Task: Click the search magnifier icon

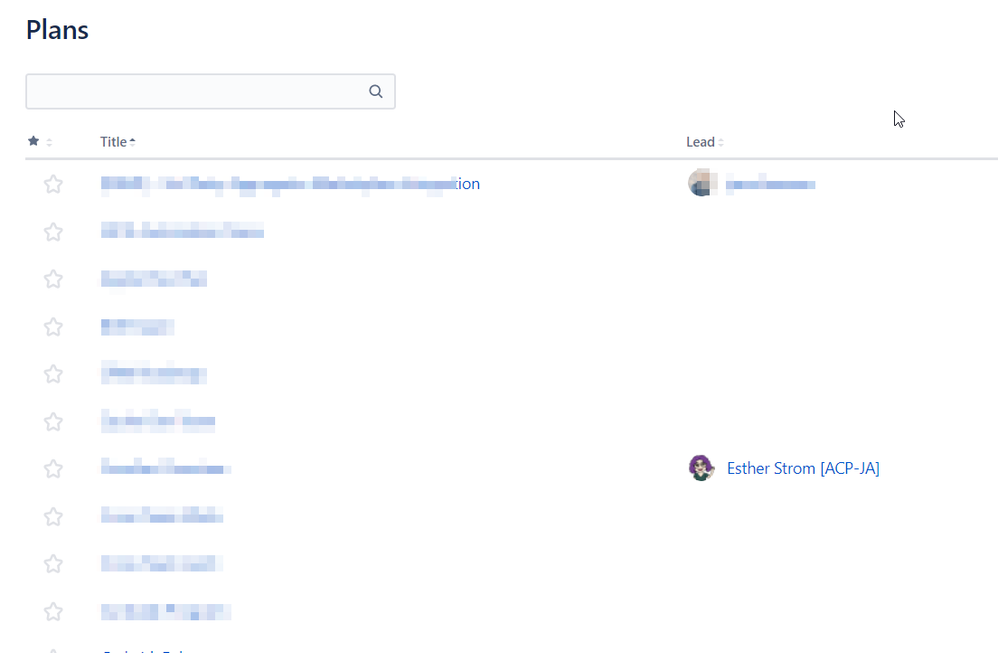Action: [x=375, y=90]
